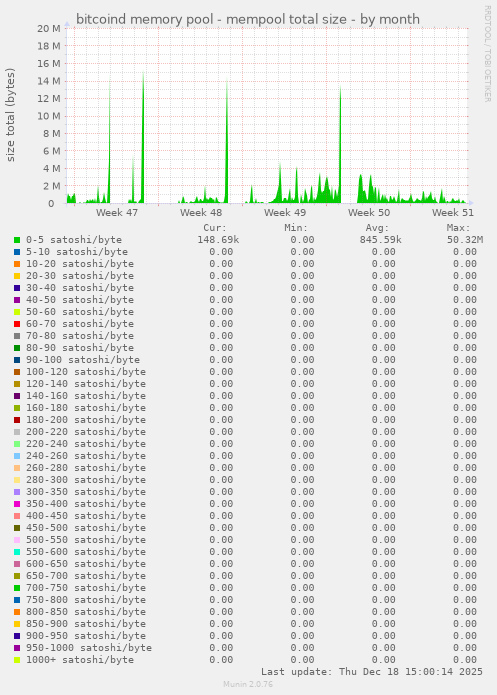Select the '120-140 satoshi/byte' legend label
Screen dimensions: 497x695
click(x=86, y=384)
